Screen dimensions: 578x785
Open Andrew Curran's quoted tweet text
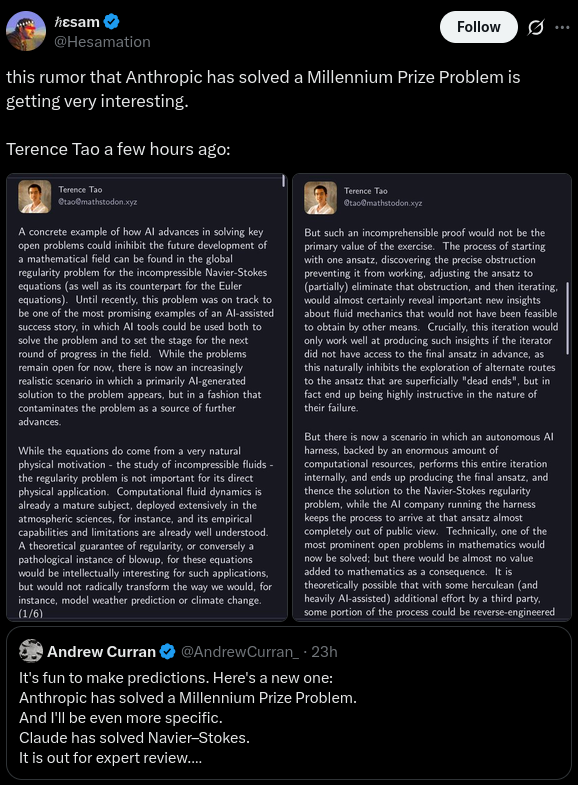188,717
